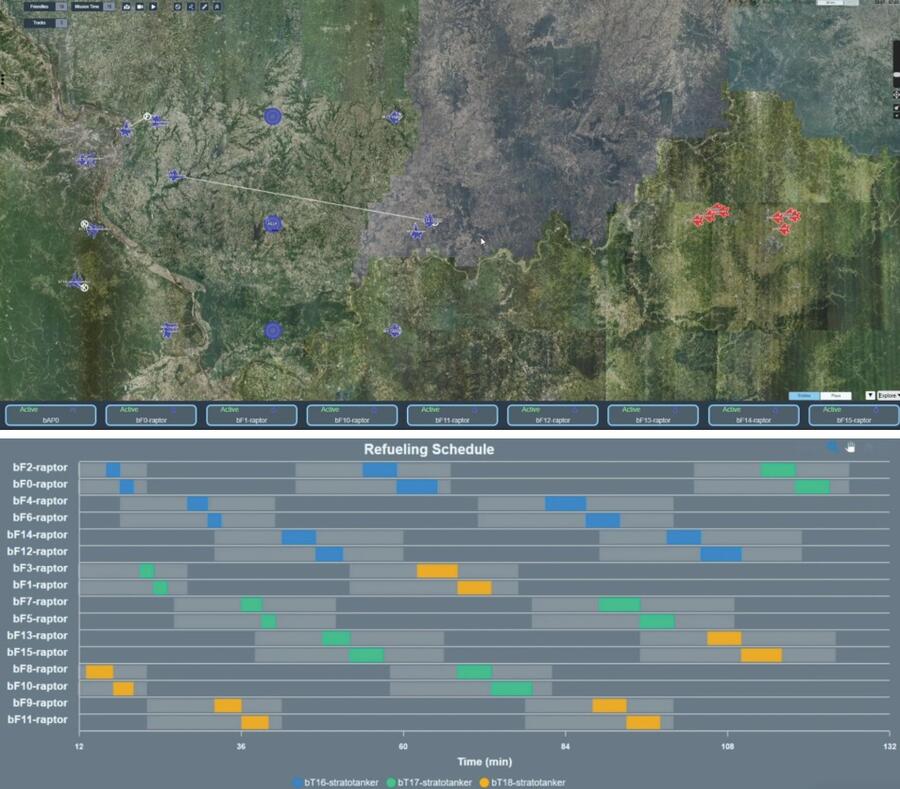Click the refresh icon near the top right

tap(178, 7)
